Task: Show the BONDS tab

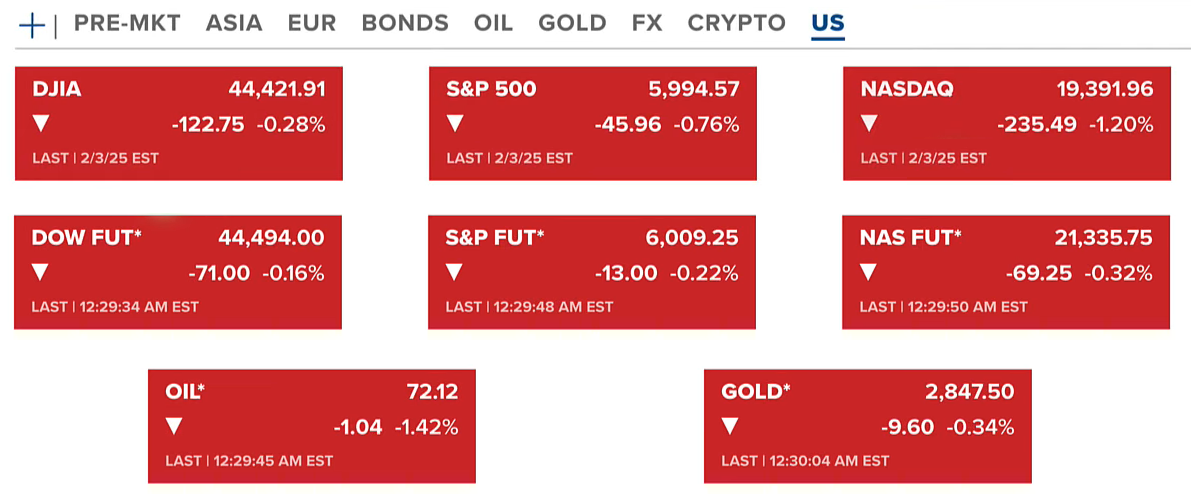Action: coord(405,24)
